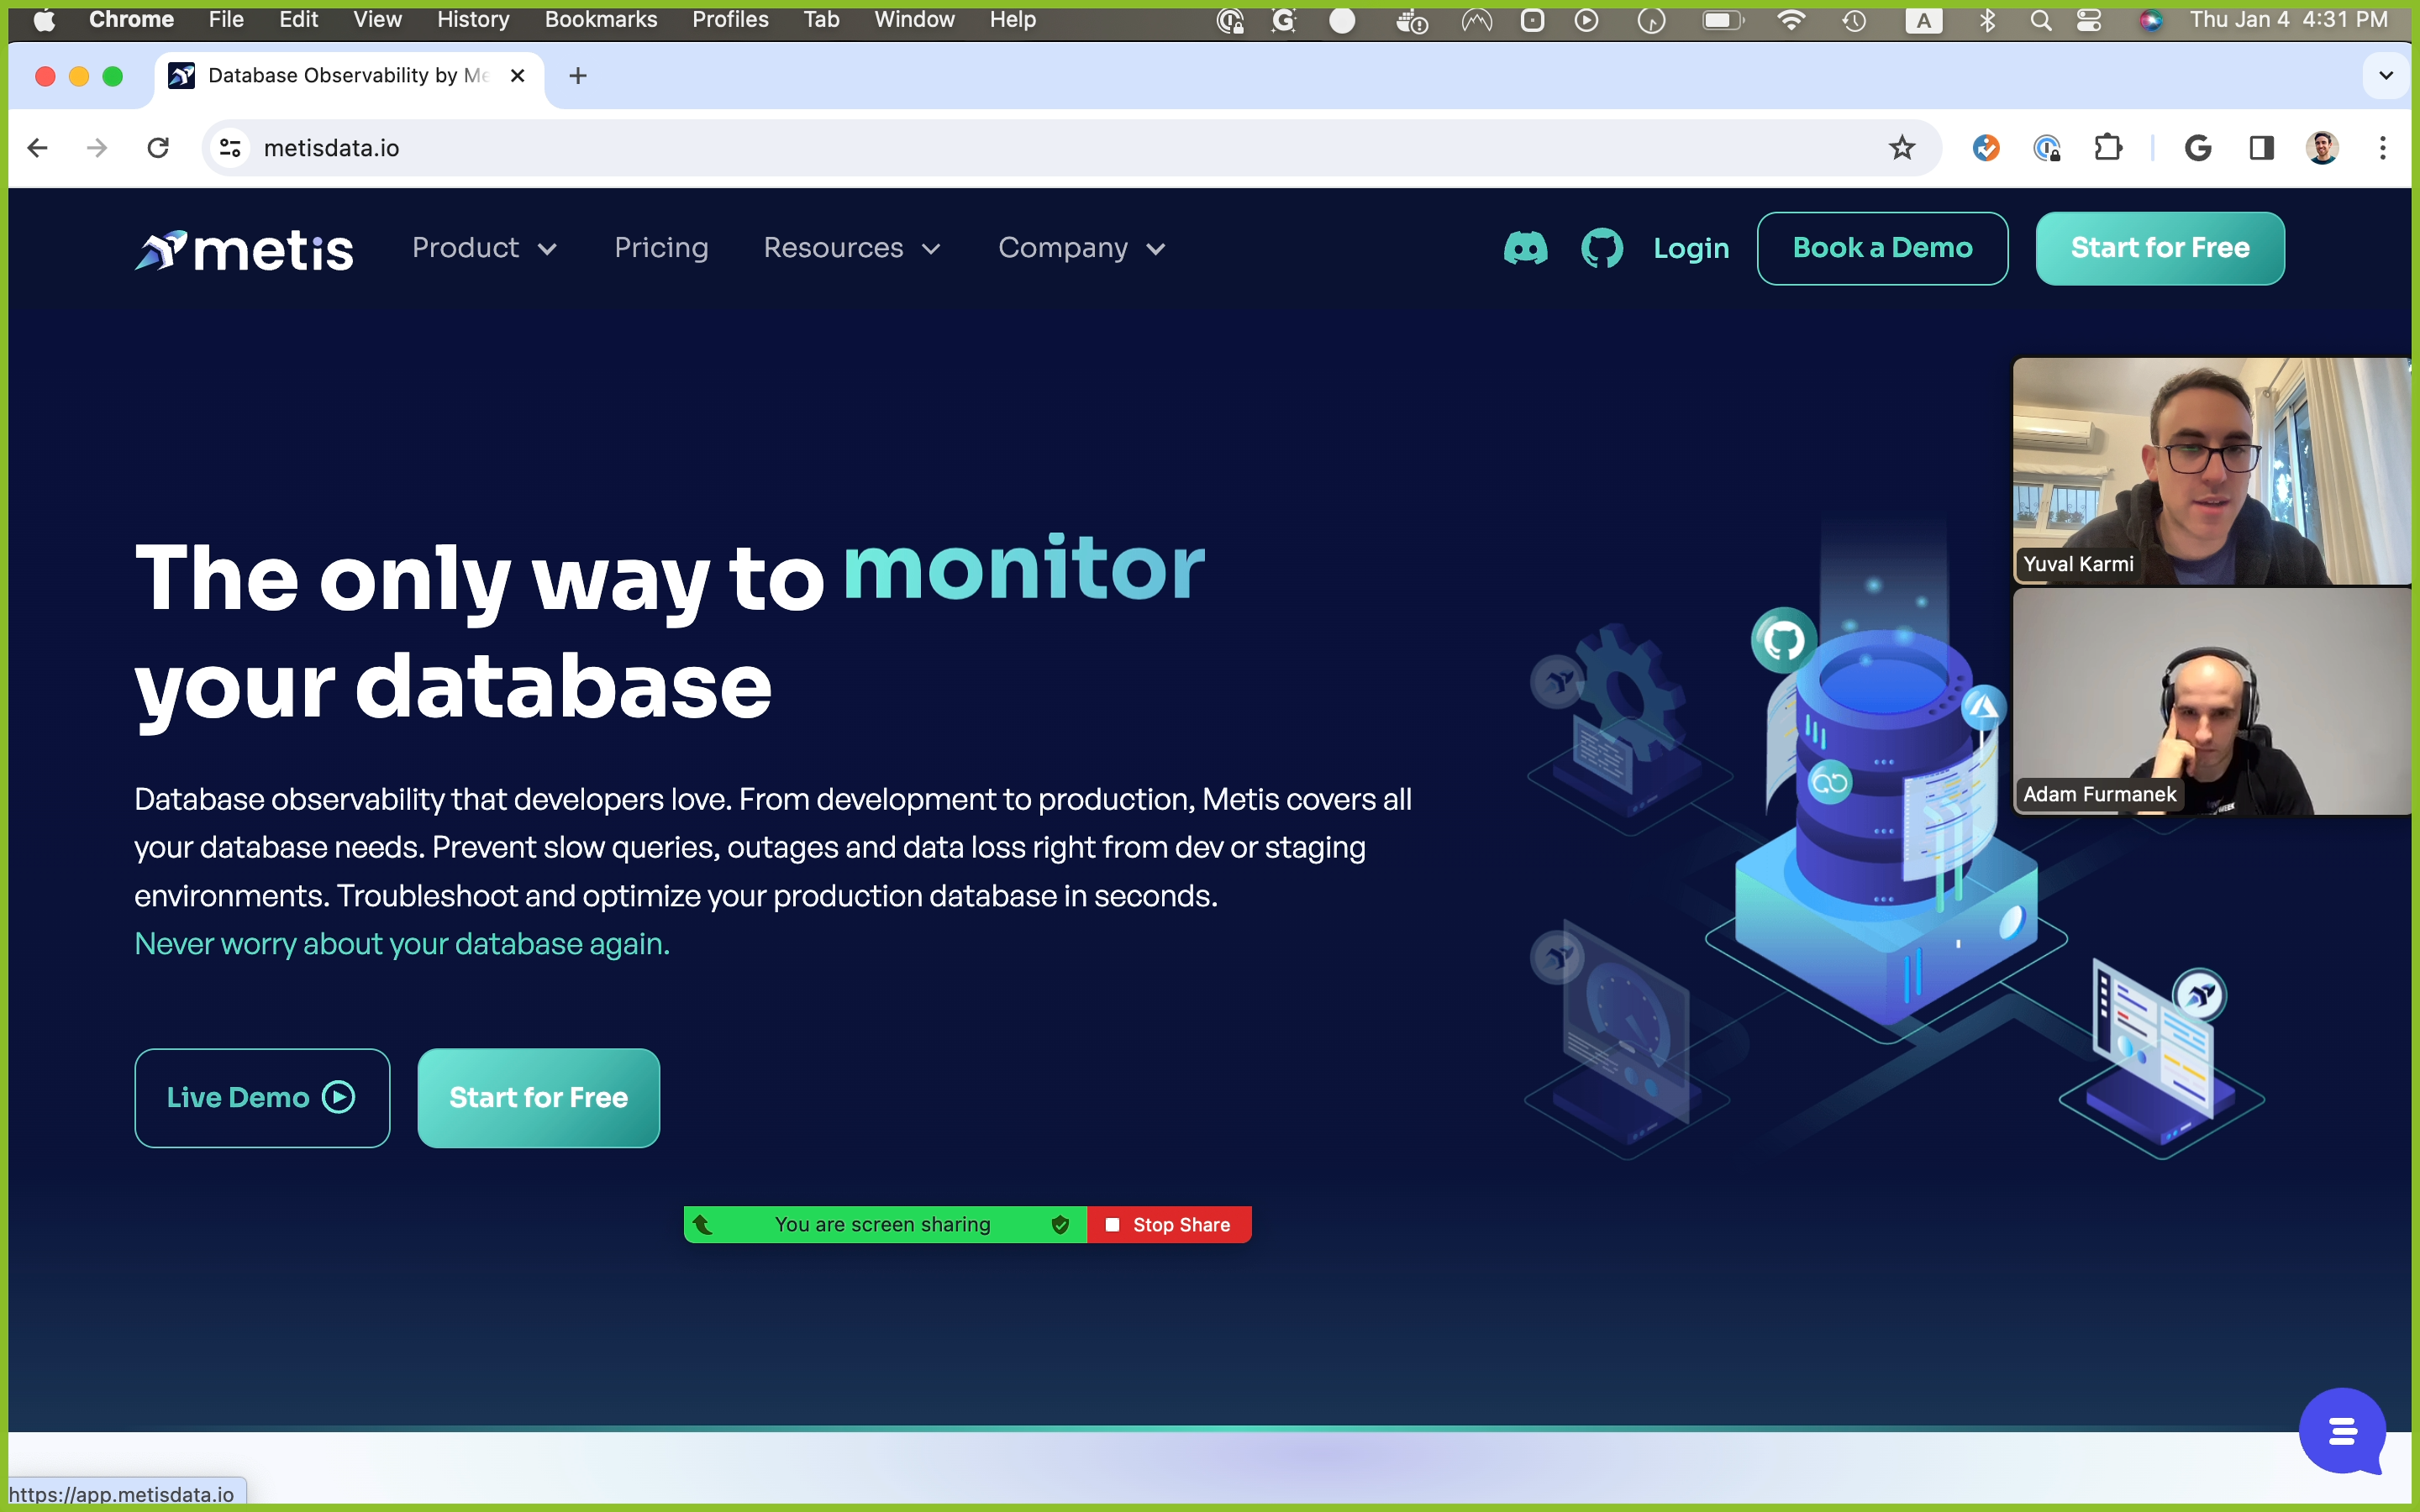The height and width of the screenshot is (1512, 2420).
Task: Open the Chrome menu in menu bar
Action: [131, 20]
